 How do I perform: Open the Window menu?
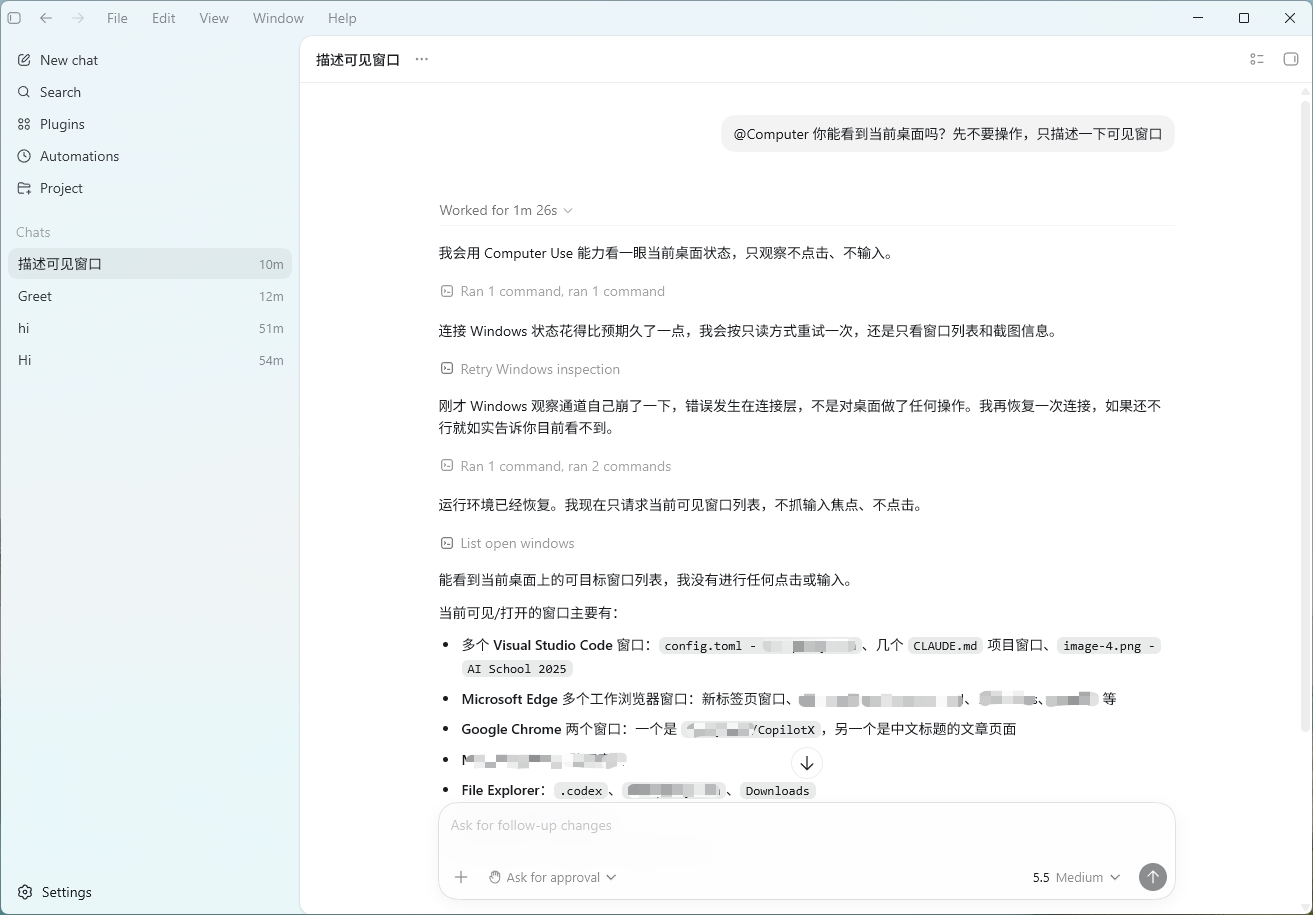coord(278,18)
